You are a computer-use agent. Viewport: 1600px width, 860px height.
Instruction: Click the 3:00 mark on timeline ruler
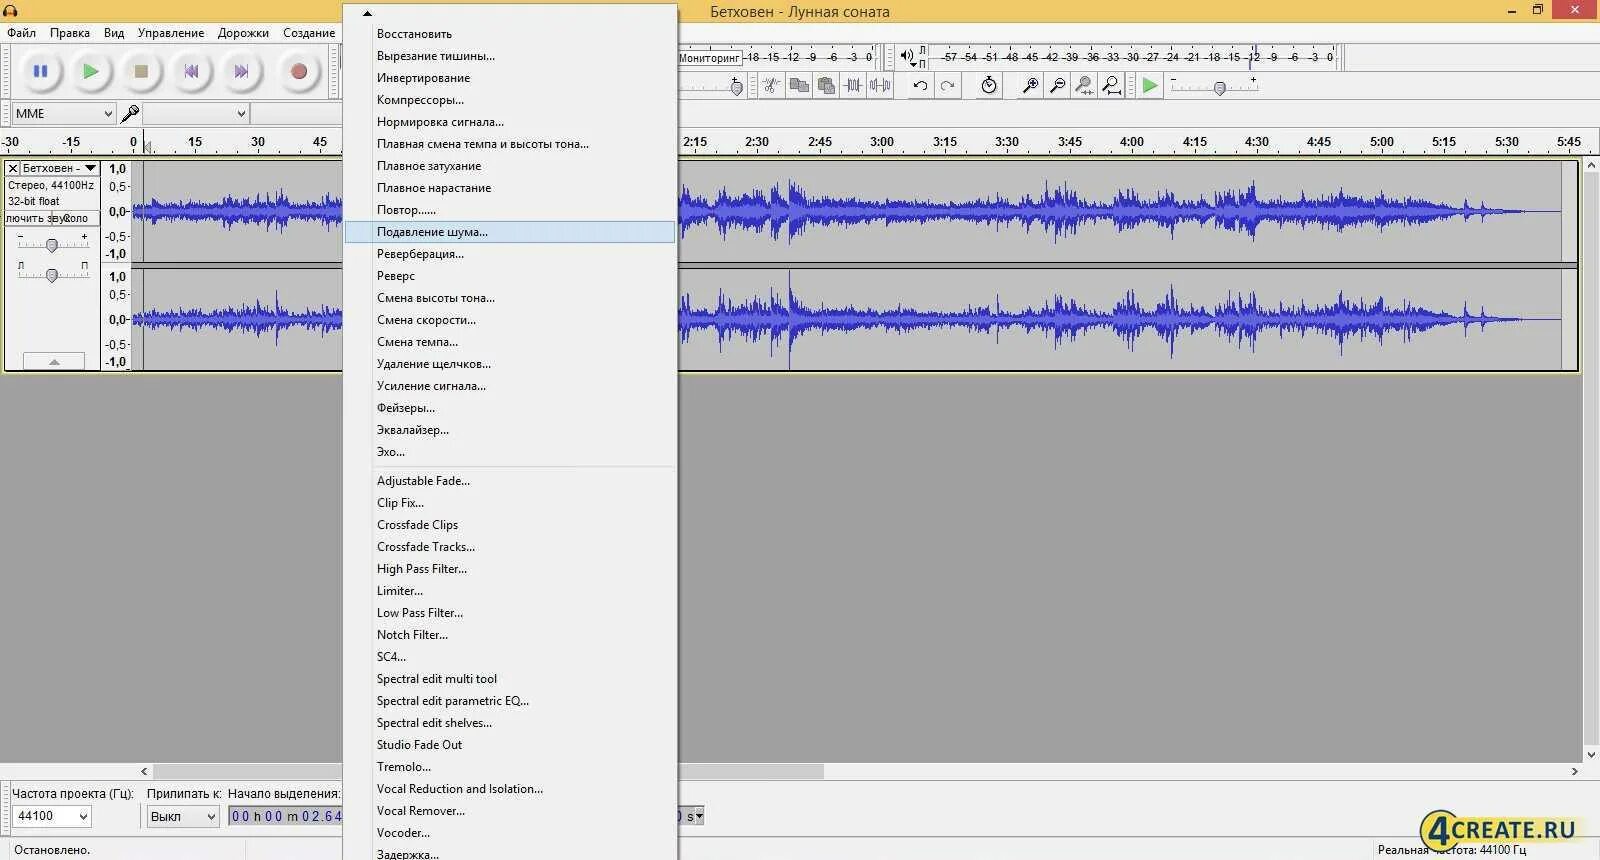pyautogui.click(x=882, y=142)
